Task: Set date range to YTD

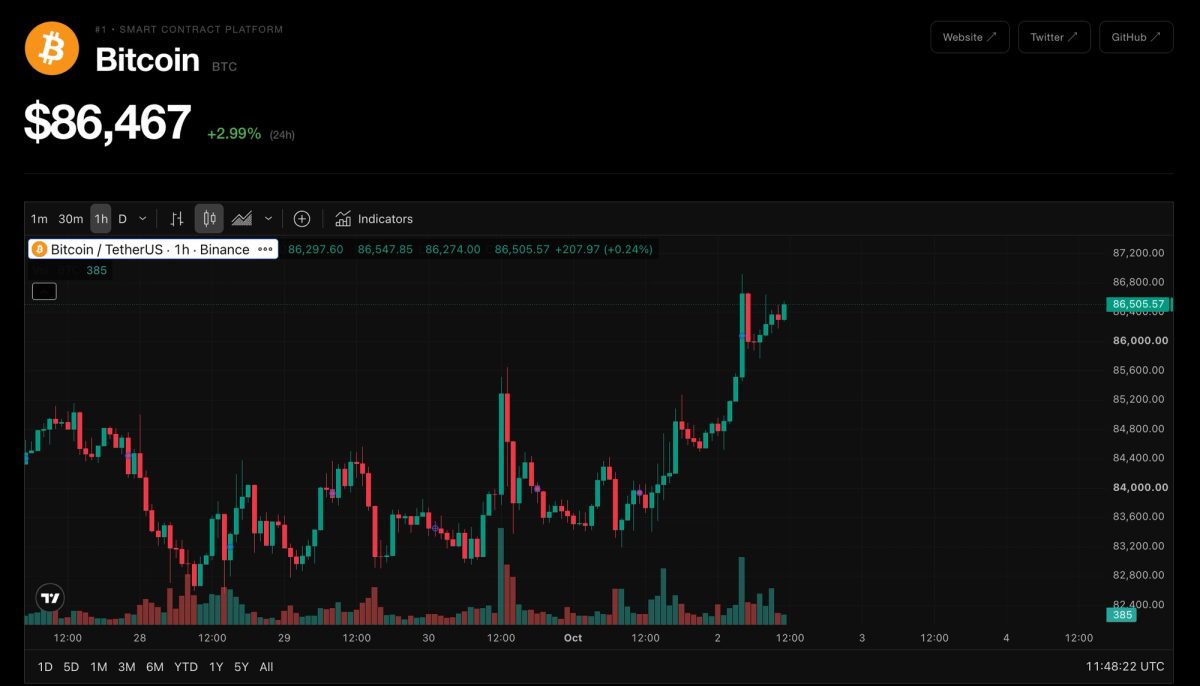Action: point(186,666)
